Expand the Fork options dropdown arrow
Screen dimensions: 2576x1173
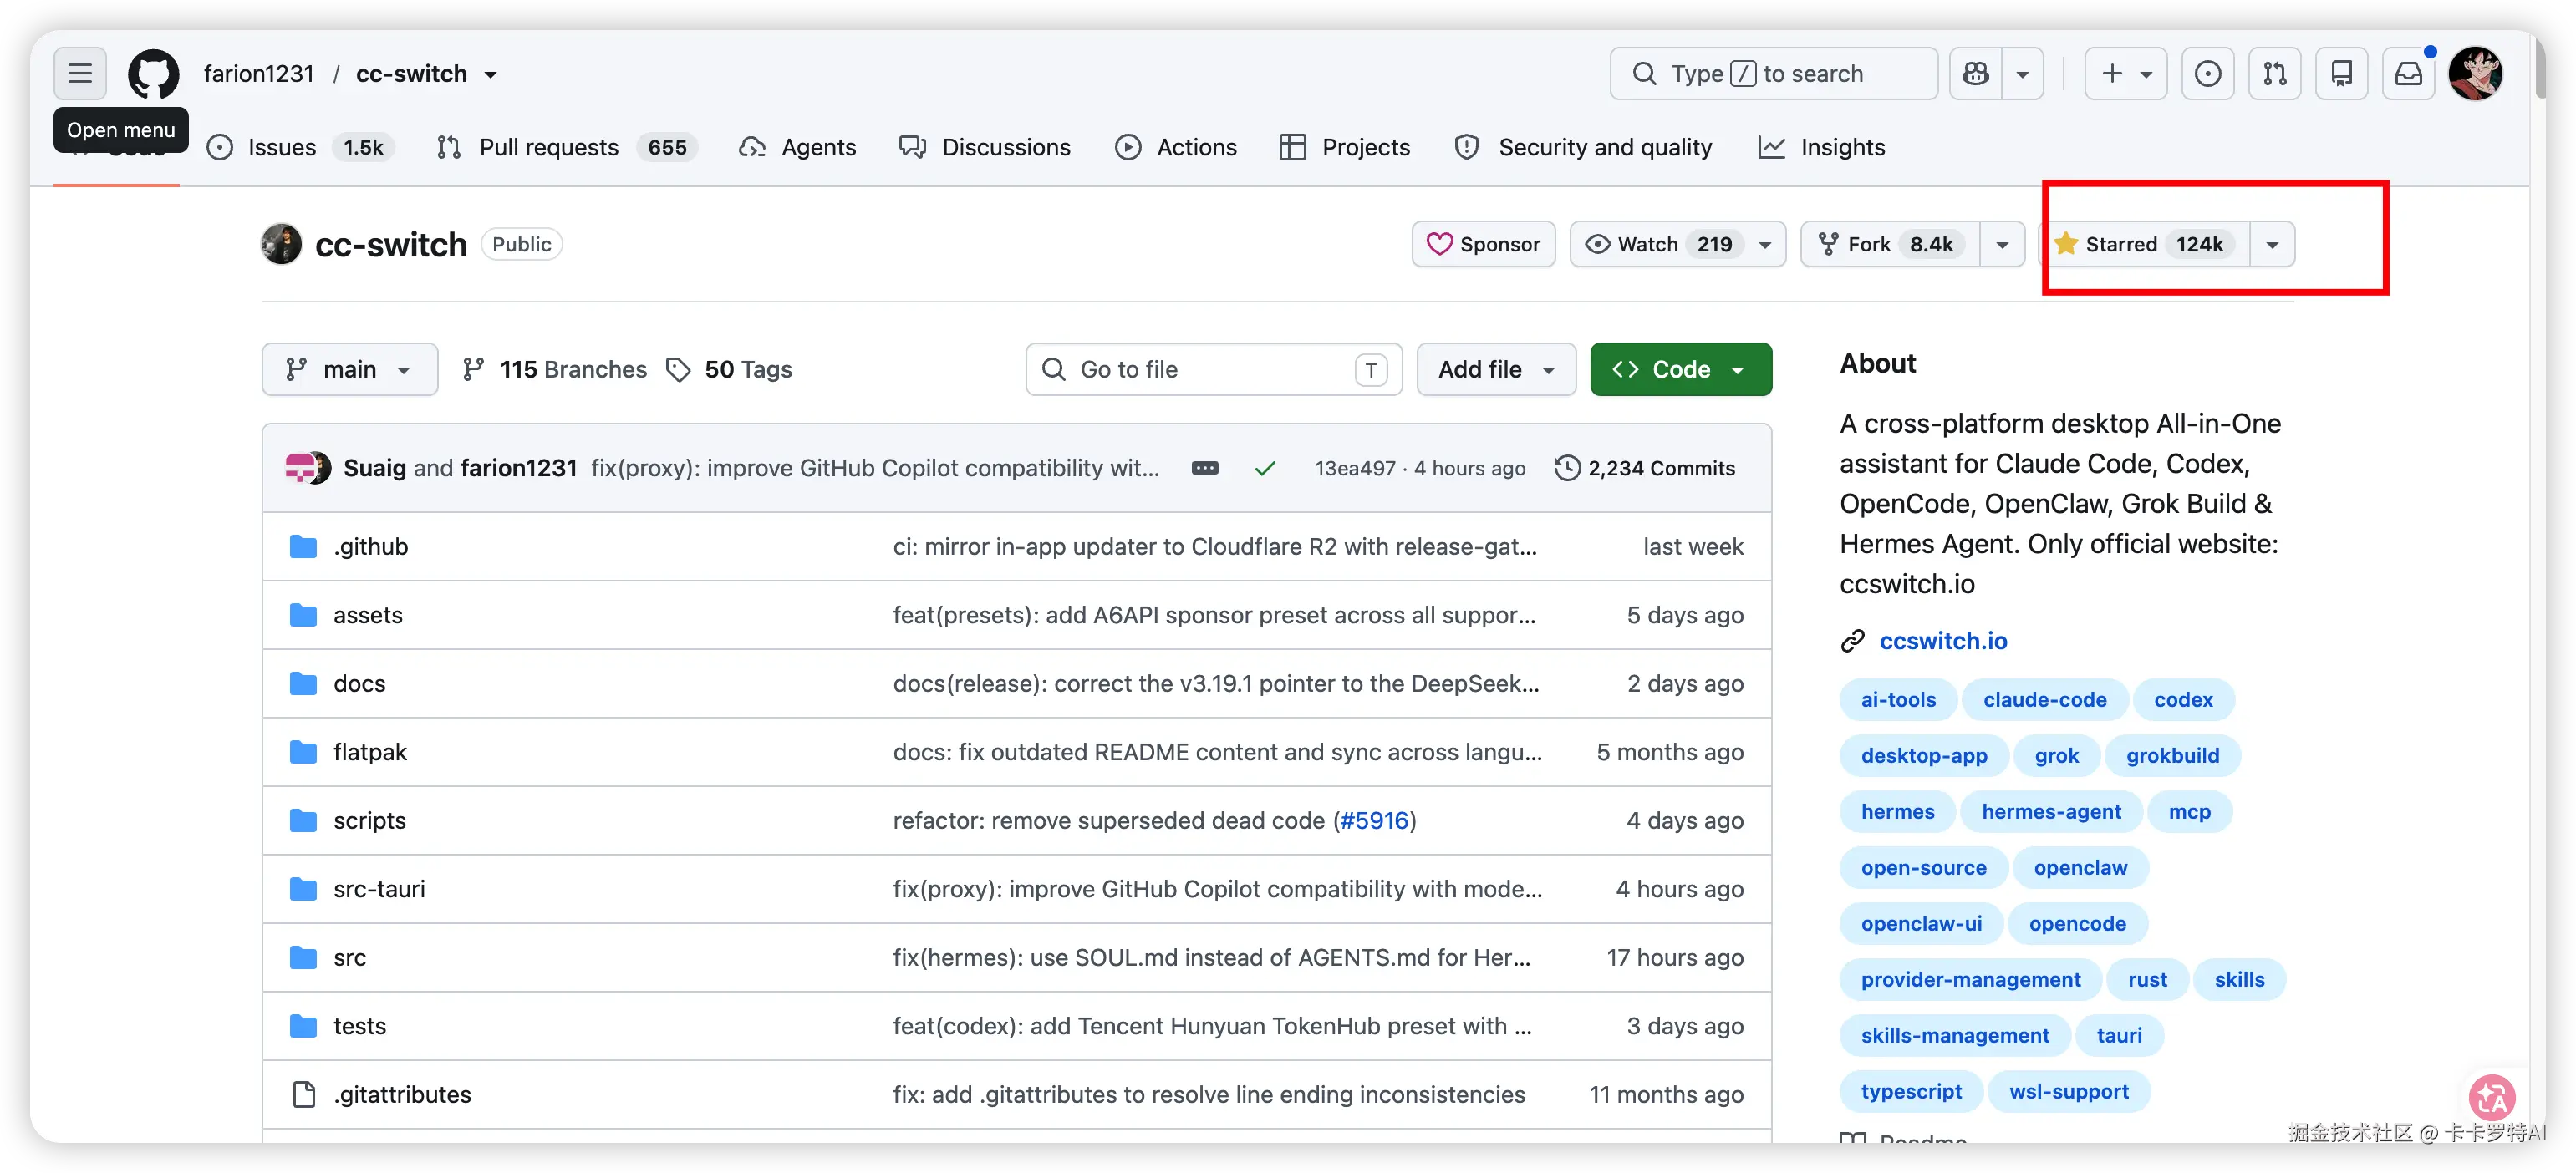[2002, 244]
